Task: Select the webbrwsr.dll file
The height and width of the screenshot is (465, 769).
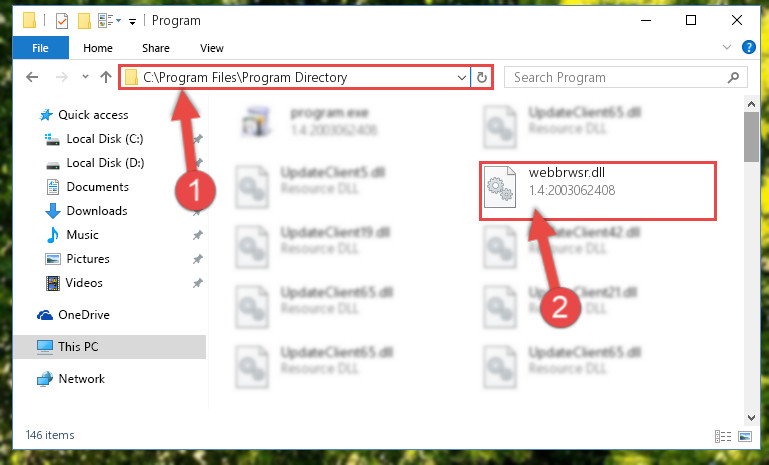Action: (597, 191)
